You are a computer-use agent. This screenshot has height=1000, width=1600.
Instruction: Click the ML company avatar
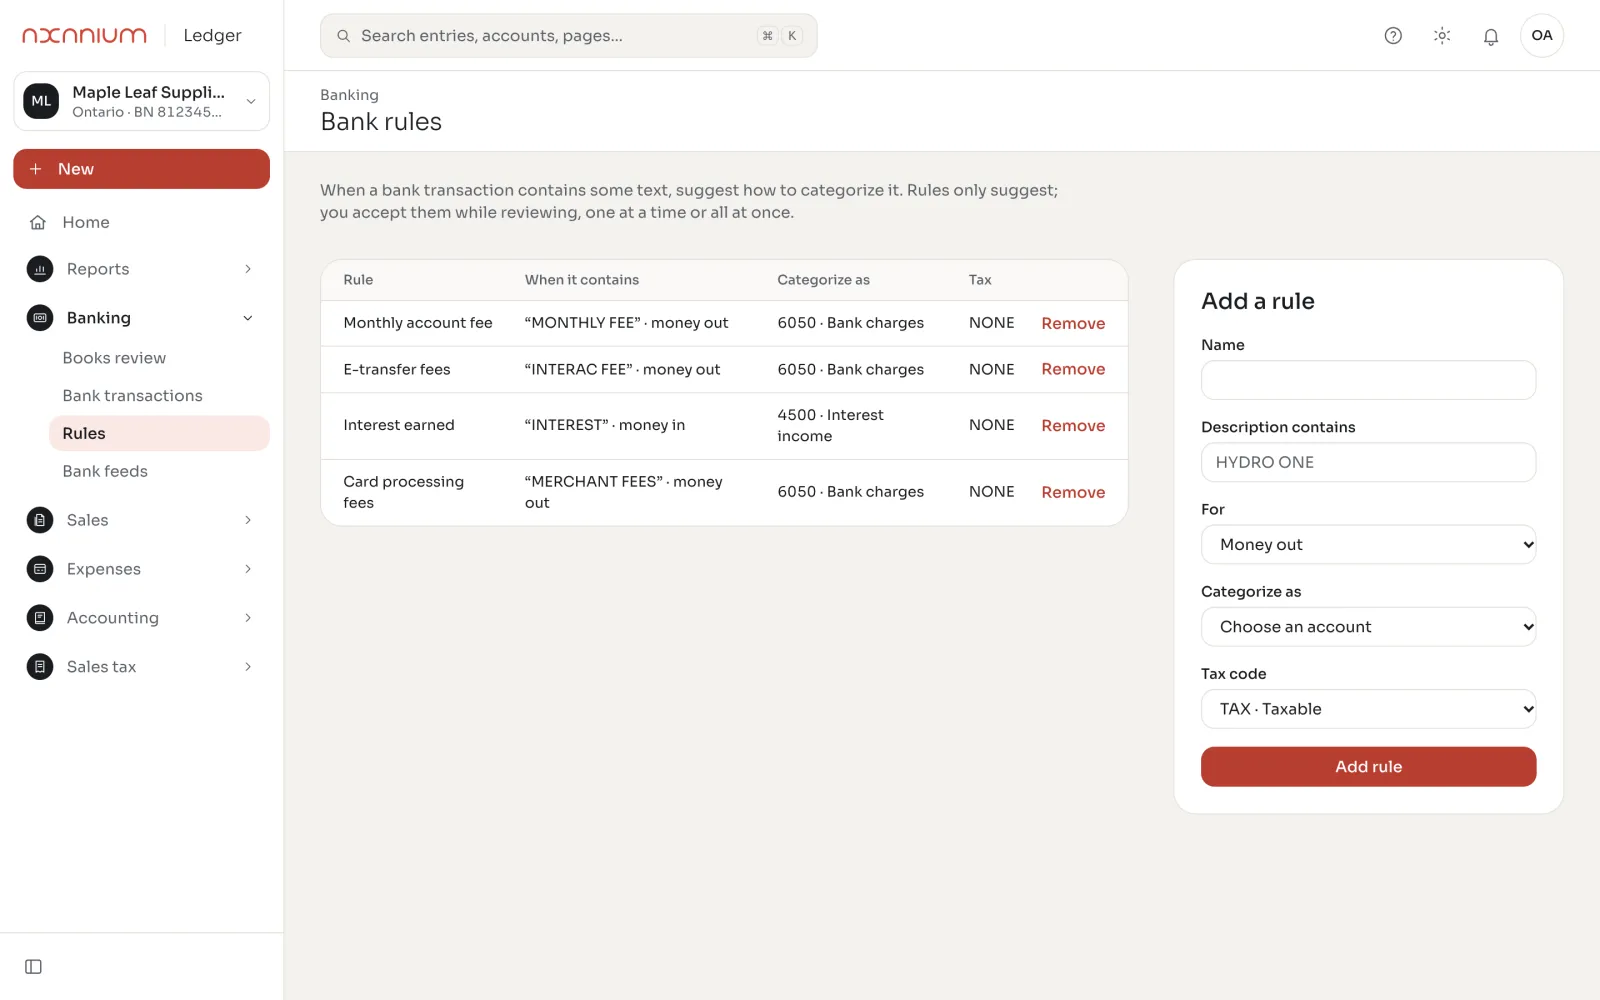[x=41, y=101]
